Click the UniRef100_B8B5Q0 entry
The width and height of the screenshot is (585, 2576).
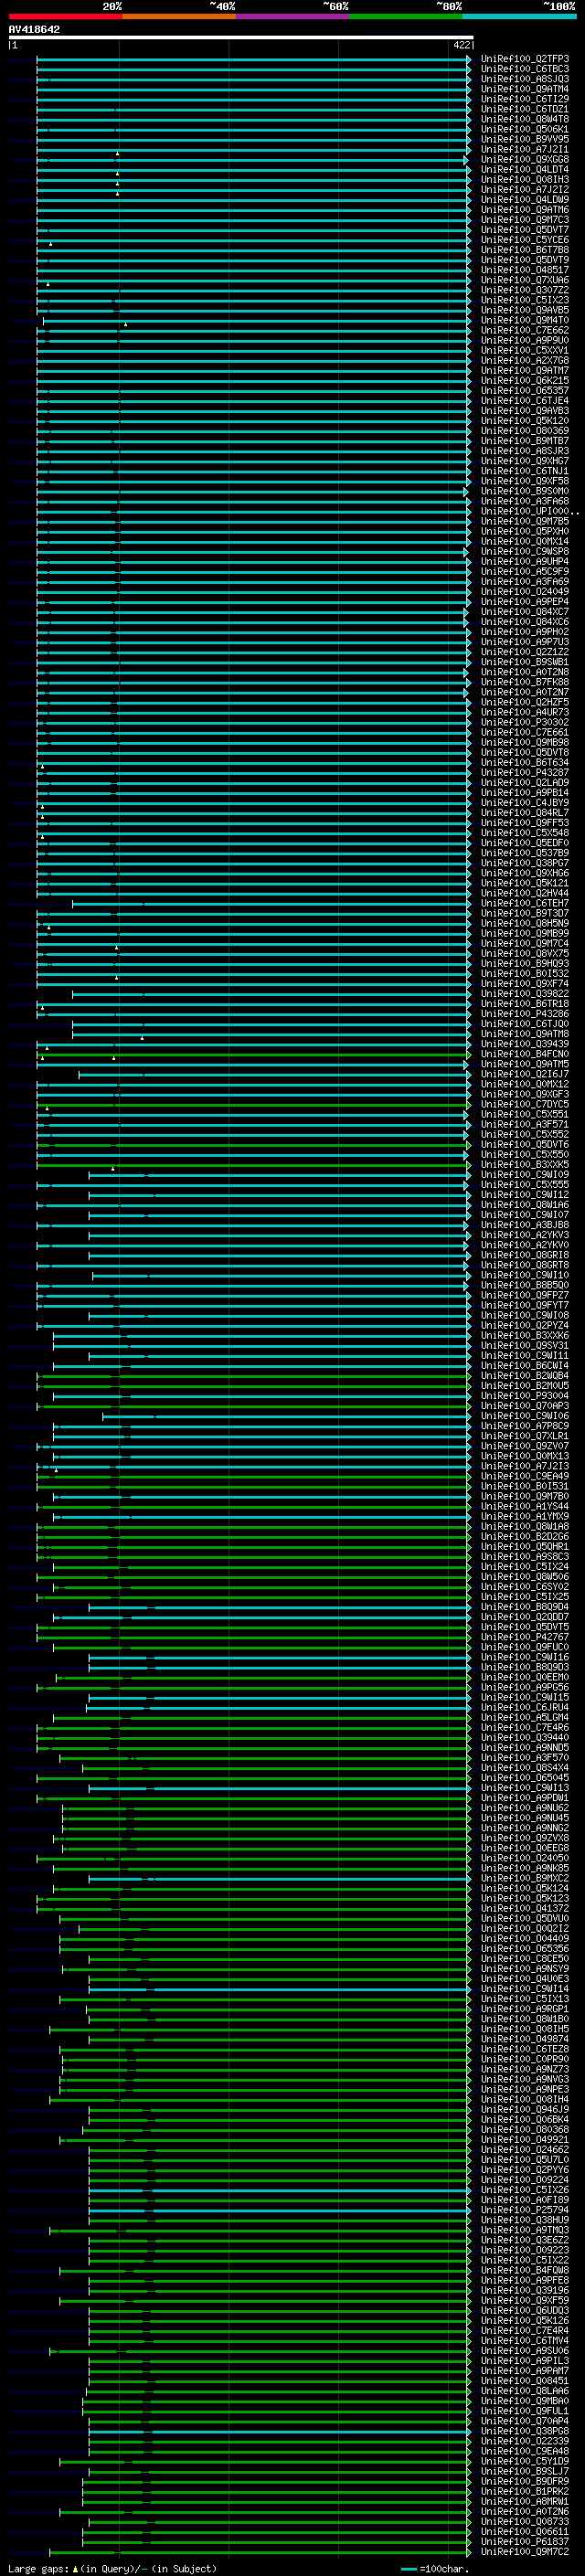click(x=525, y=1285)
